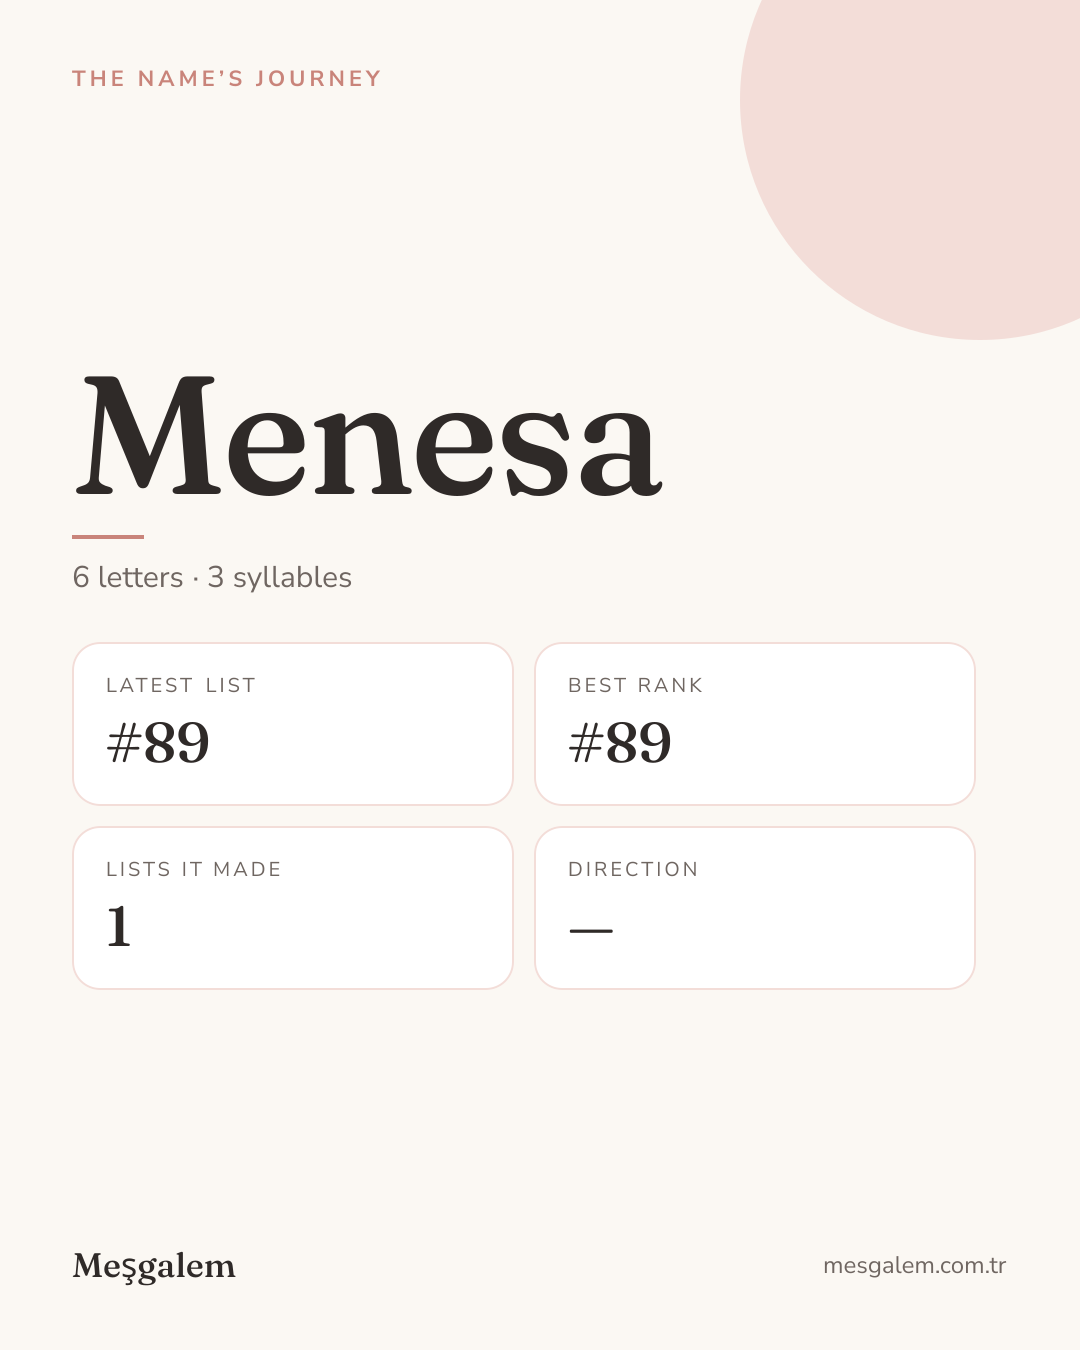Screen dimensions: 1080x1350
Task: Select the Best Rank card
Action: (755, 724)
